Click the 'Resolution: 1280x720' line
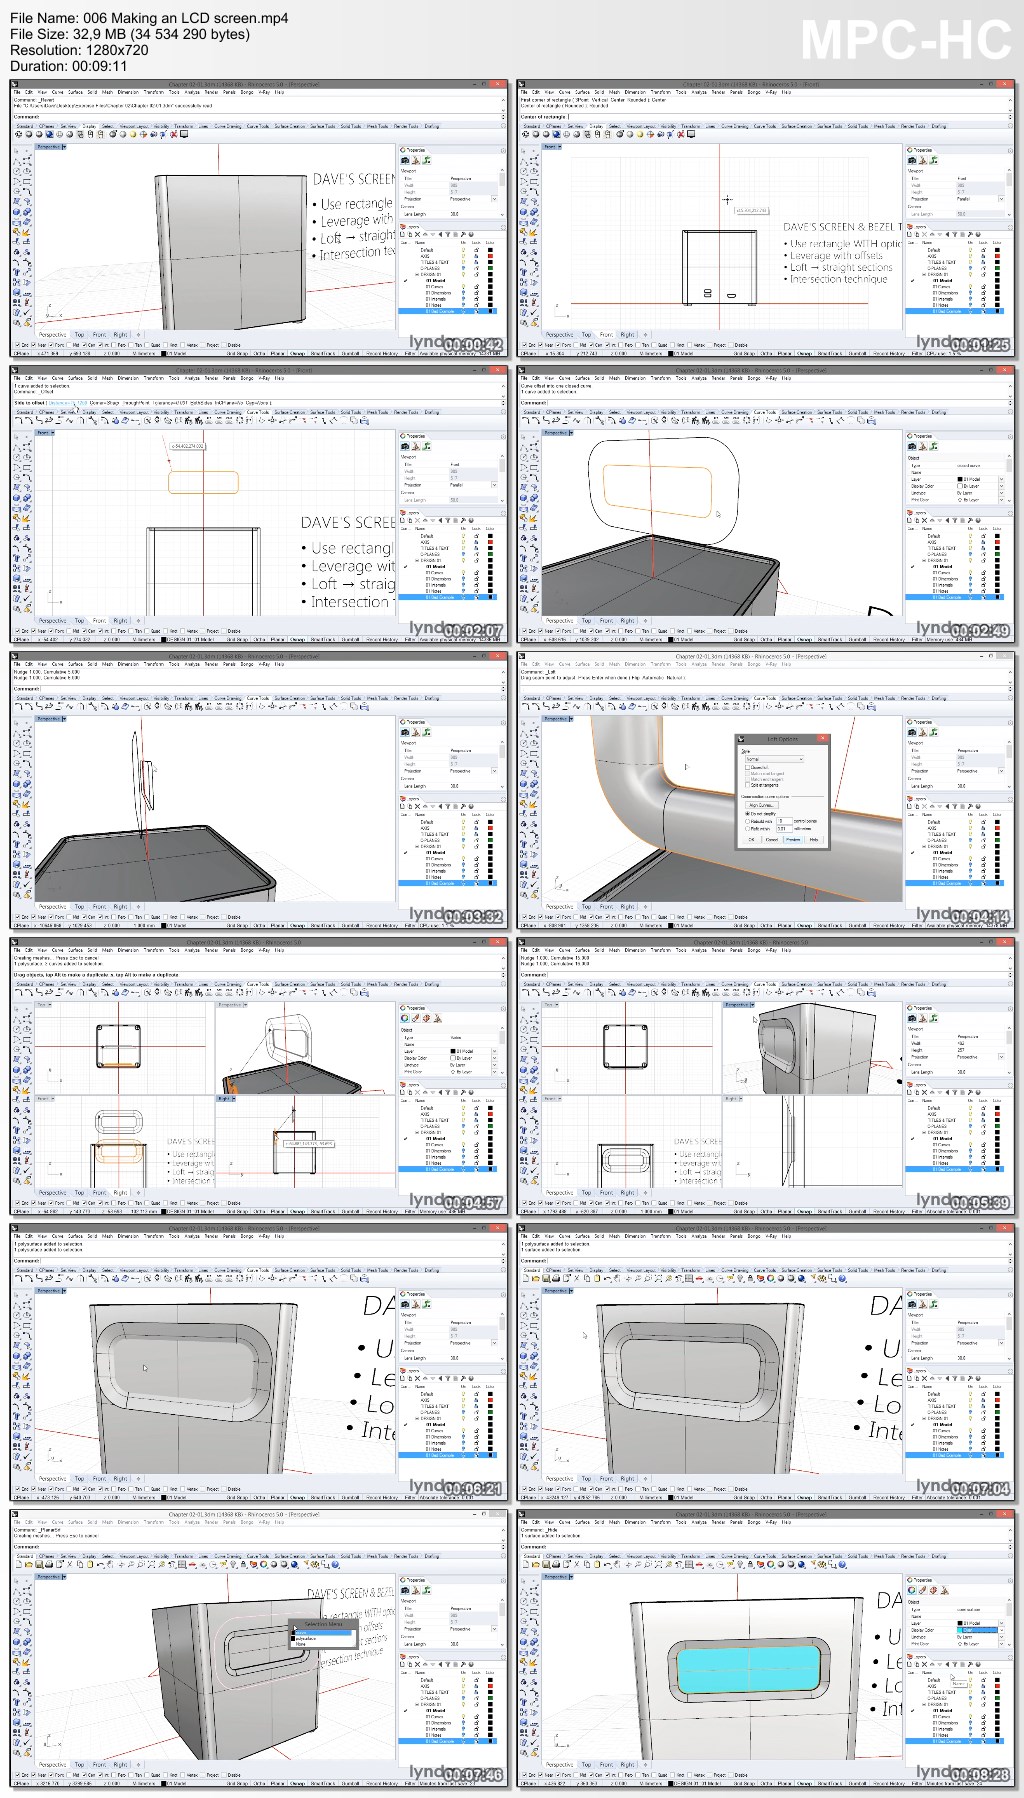1024x1798 pixels. pyautogui.click(x=79, y=50)
